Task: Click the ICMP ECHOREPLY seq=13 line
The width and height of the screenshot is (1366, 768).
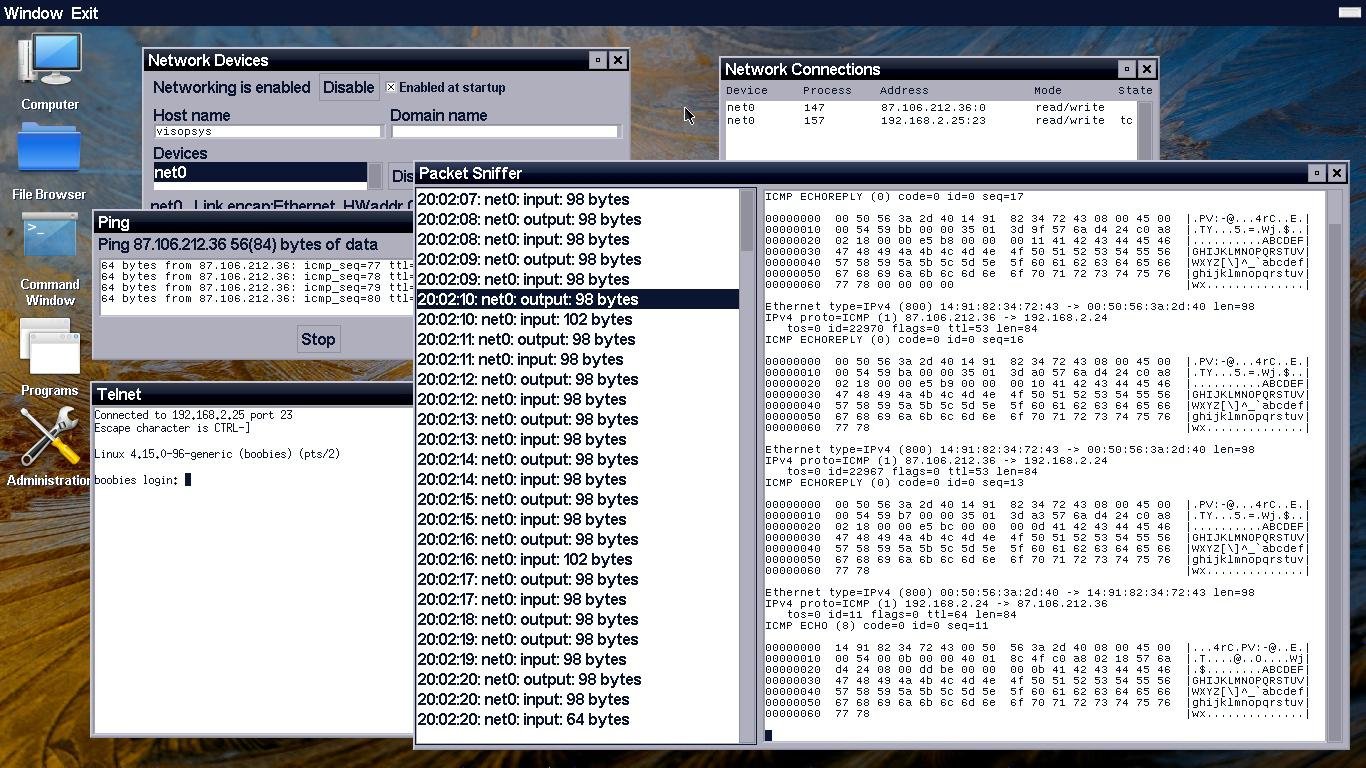Action: pos(894,483)
